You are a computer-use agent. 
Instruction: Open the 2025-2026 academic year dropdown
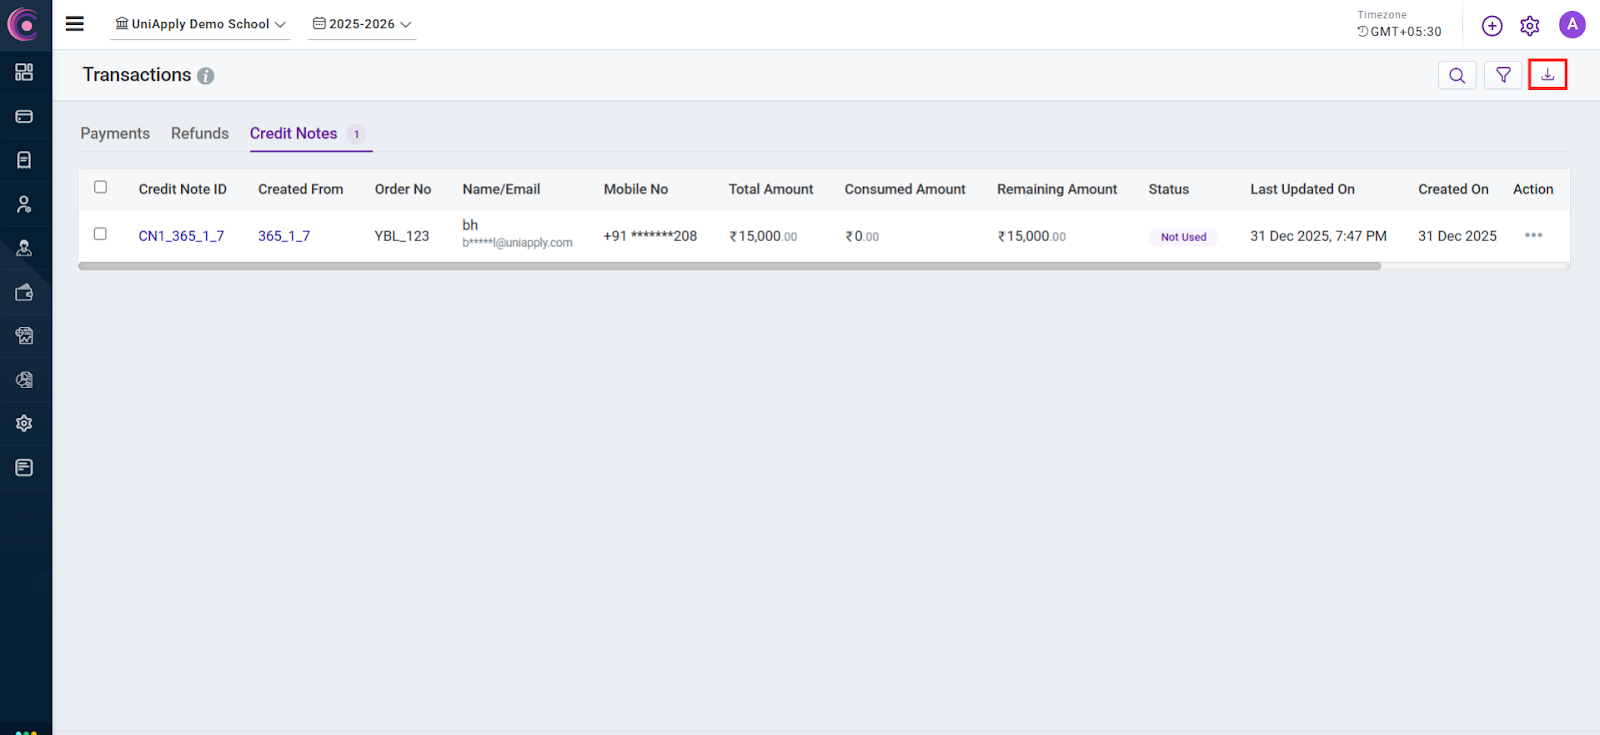[x=362, y=24]
